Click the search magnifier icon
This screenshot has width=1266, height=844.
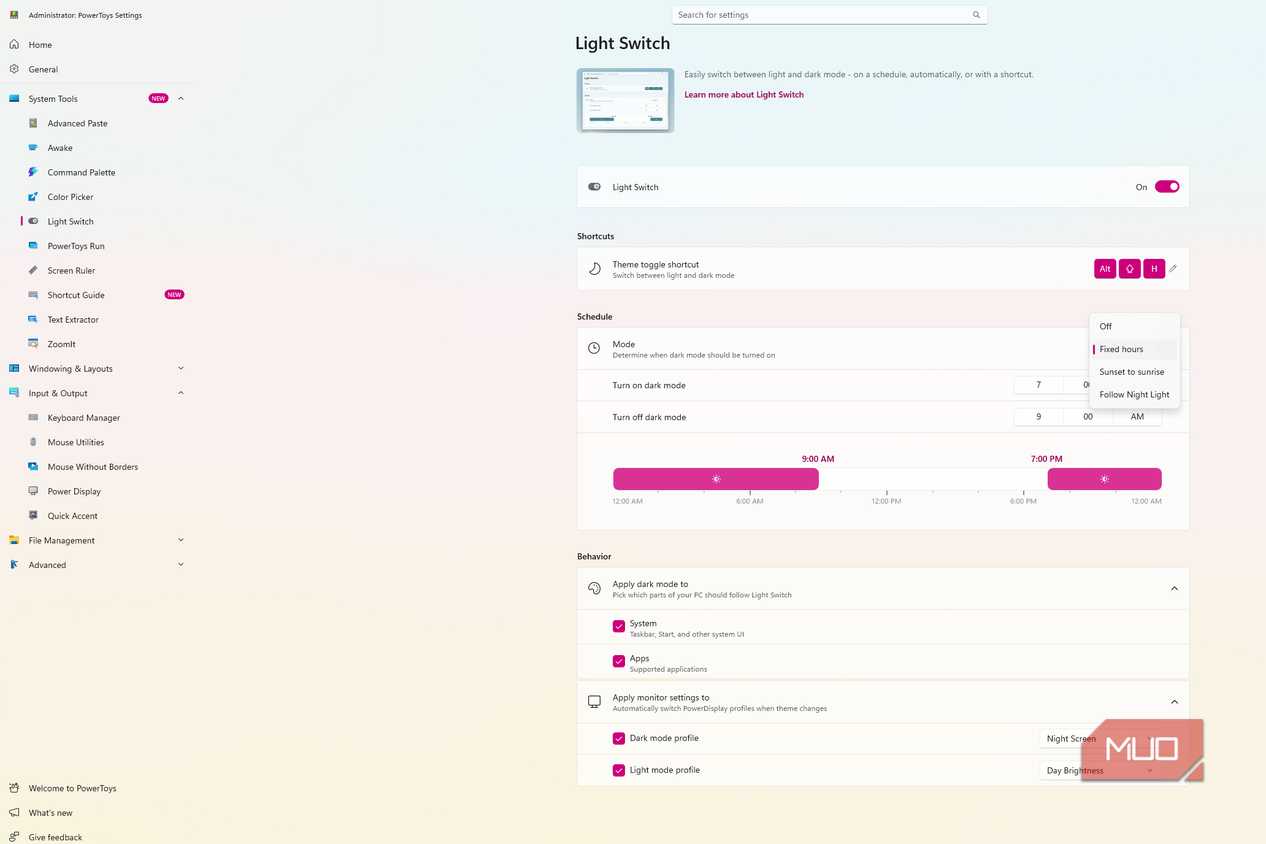coord(976,15)
